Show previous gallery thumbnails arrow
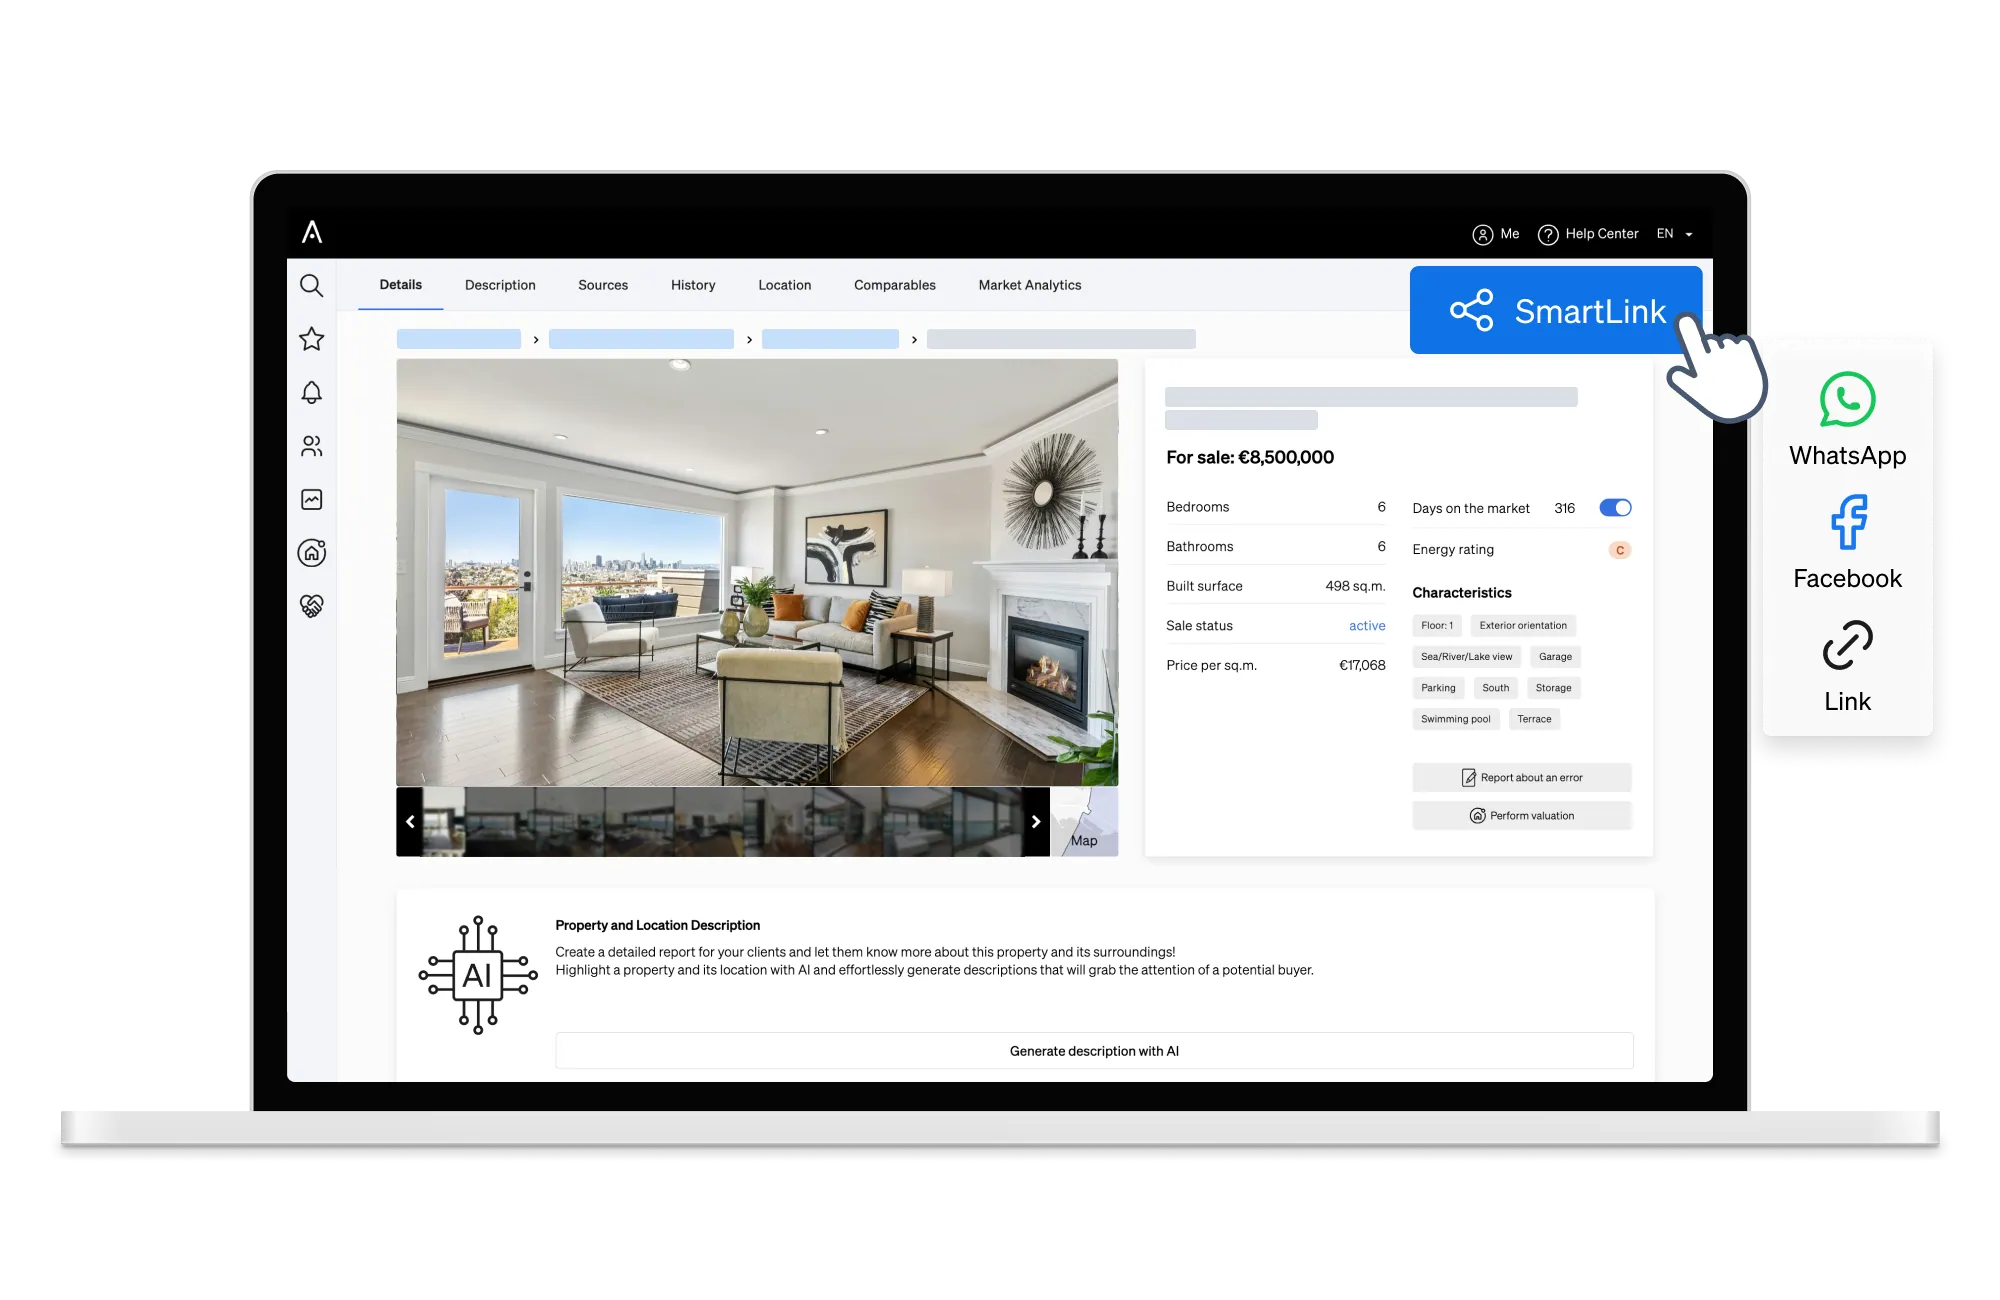The image size is (2000, 1300). click(410, 822)
